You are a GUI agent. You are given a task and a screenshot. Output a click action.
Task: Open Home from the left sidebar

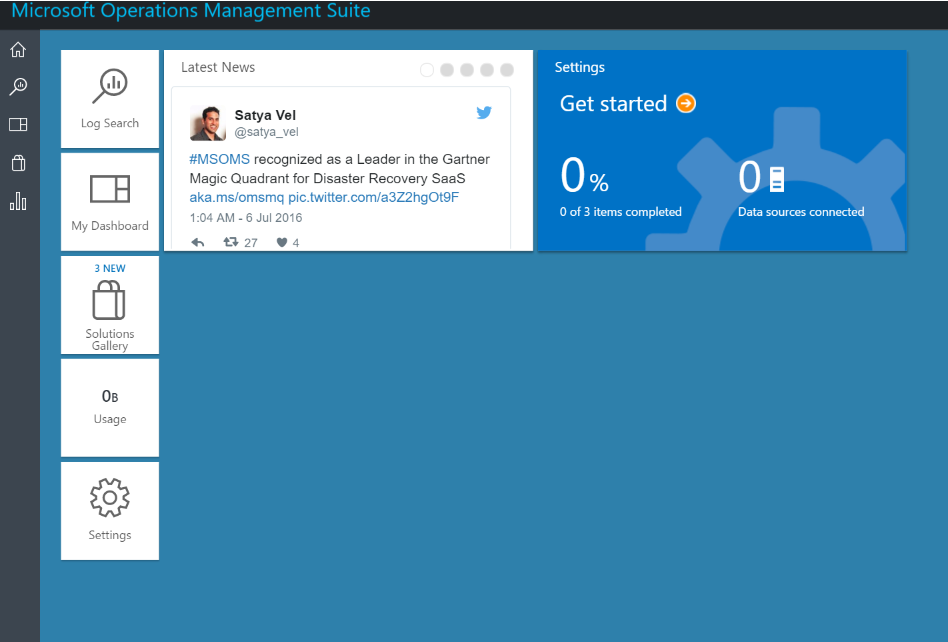[x=18, y=50]
